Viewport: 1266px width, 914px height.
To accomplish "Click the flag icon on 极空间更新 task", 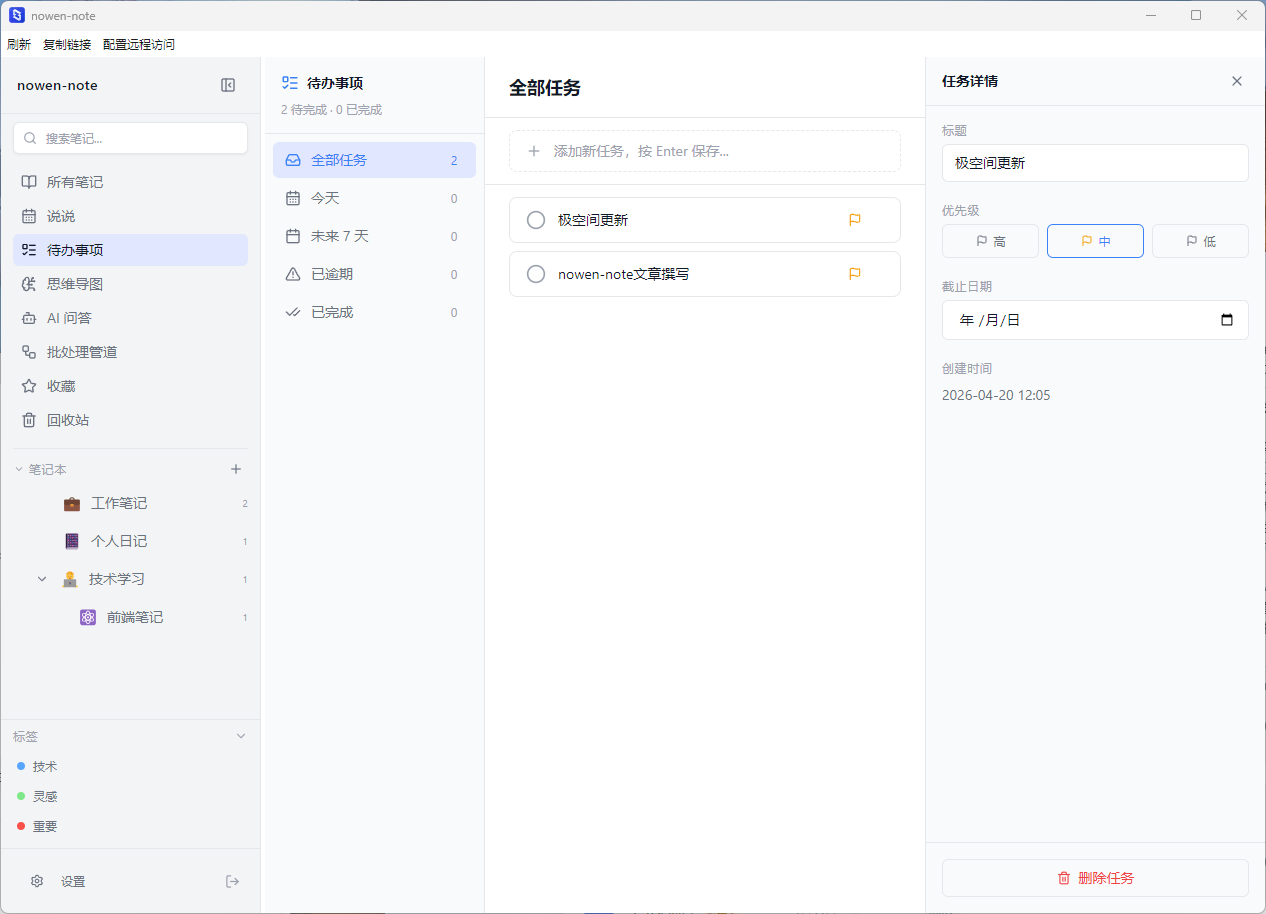I will click(x=855, y=220).
